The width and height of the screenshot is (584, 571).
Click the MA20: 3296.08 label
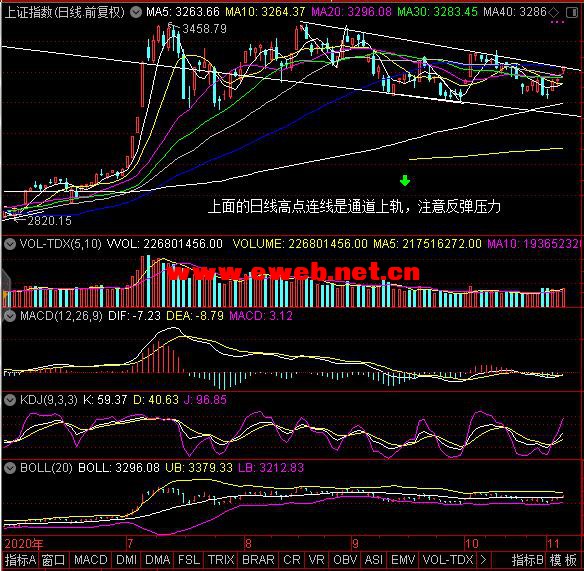[351, 12]
